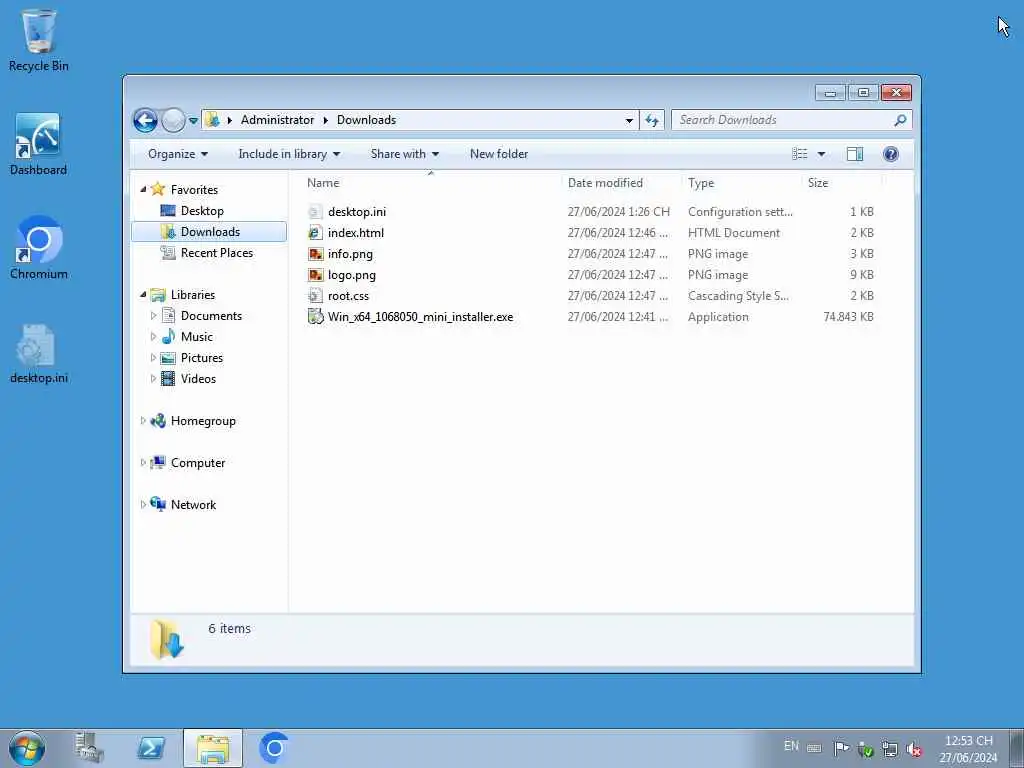1024x768 pixels.
Task: Open the Organize menu
Action: point(178,154)
